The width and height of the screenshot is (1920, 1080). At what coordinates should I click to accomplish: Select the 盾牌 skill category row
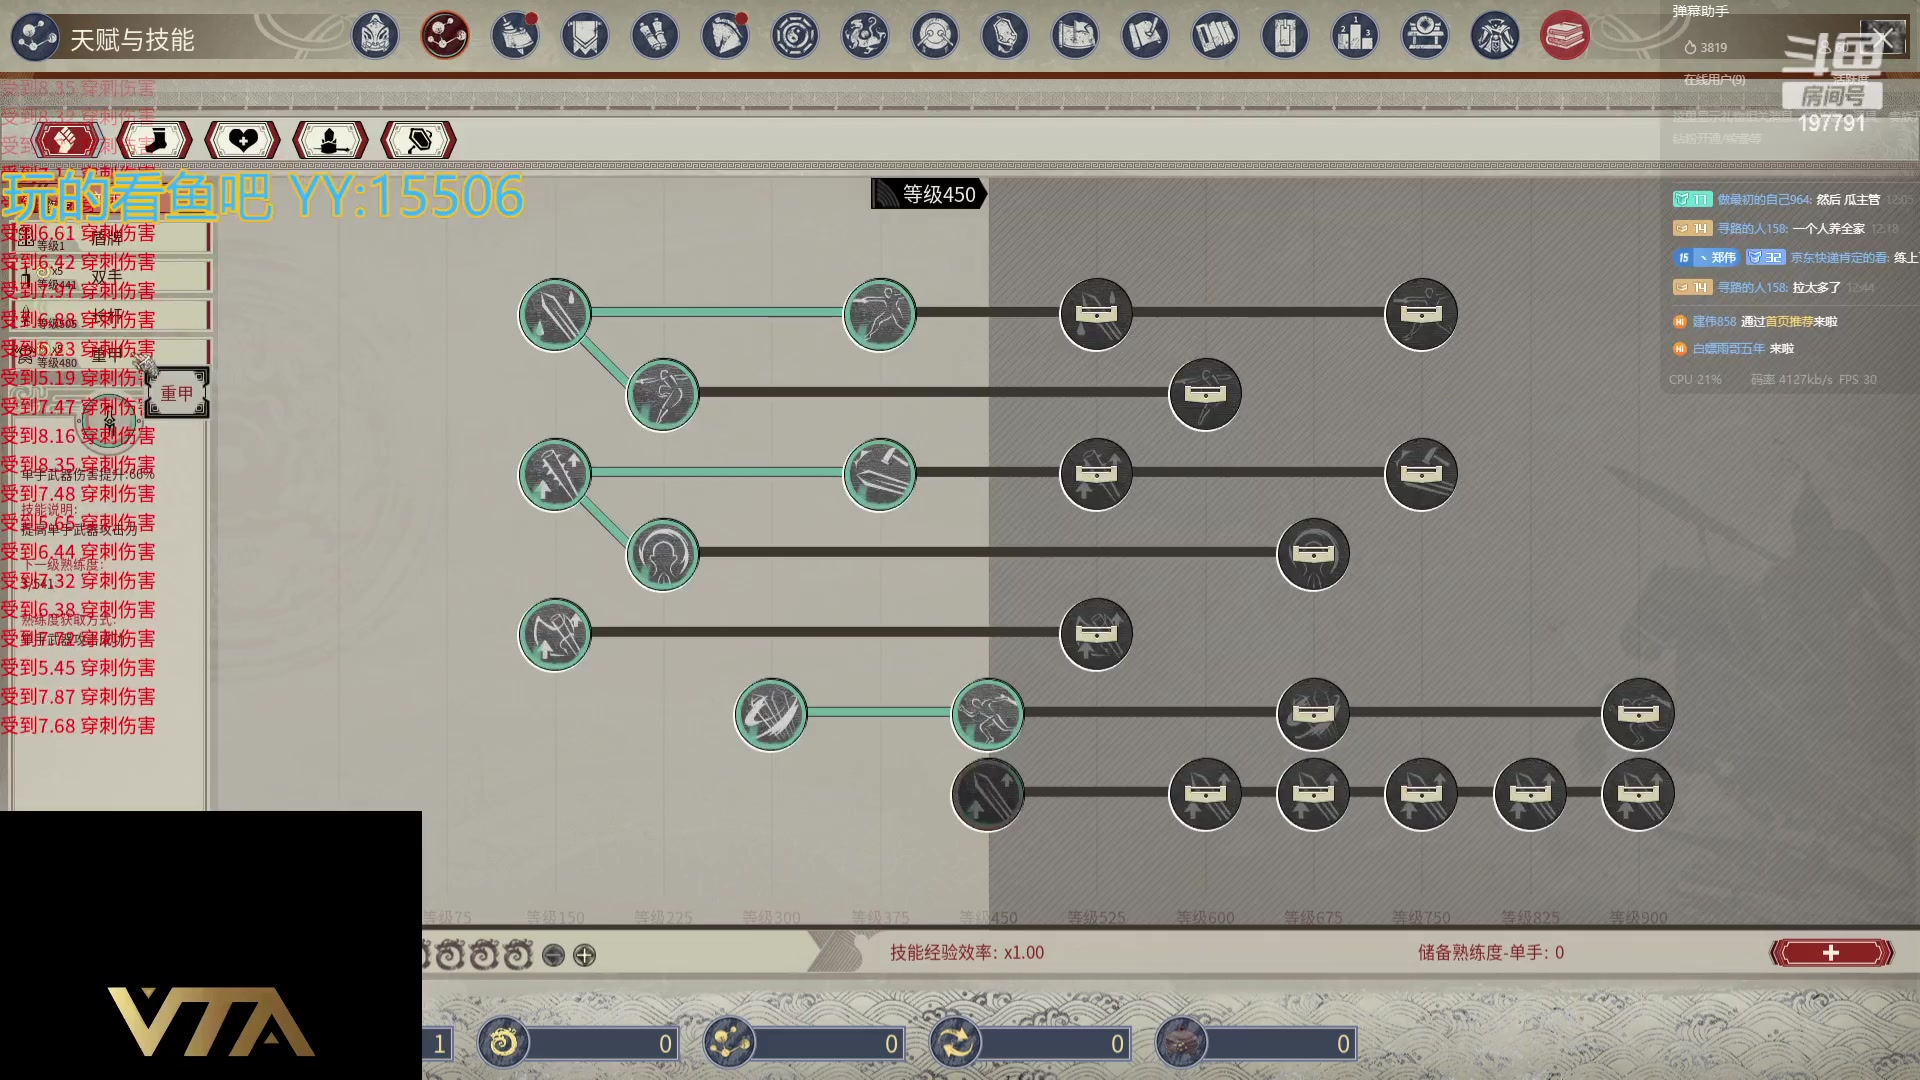tap(110, 238)
